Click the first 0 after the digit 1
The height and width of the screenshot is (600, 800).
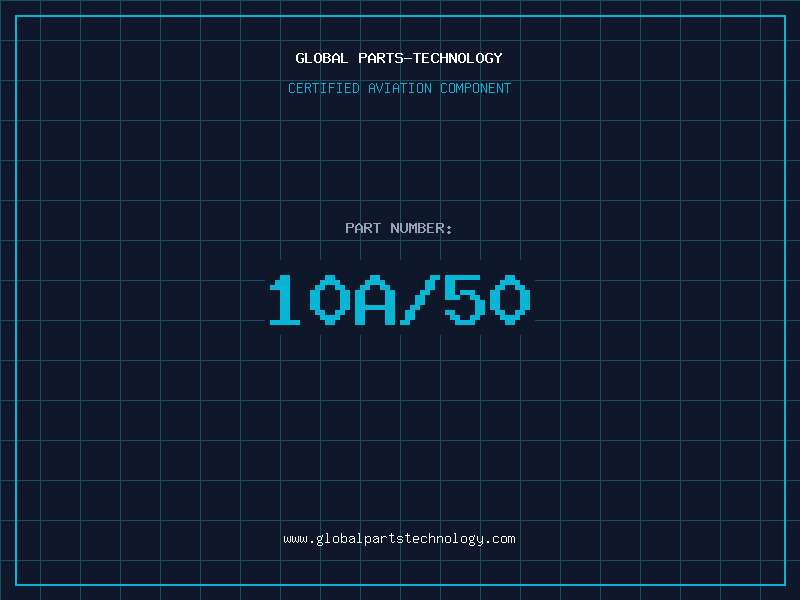(330, 300)
